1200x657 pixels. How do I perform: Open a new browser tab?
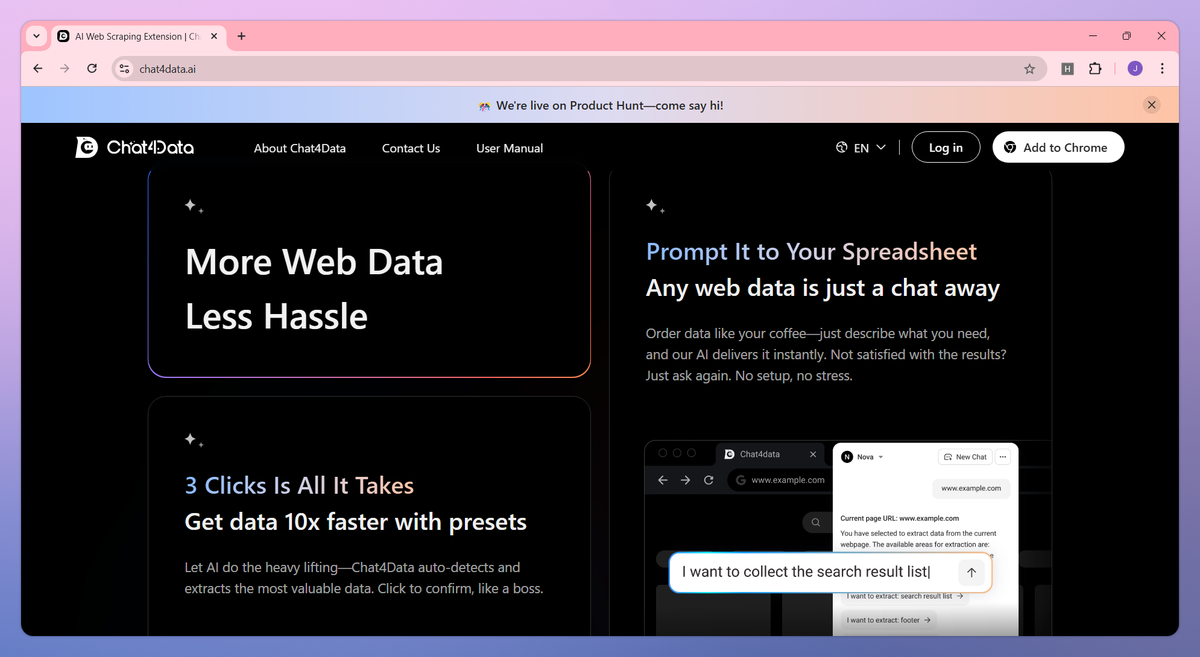[241, 36]
